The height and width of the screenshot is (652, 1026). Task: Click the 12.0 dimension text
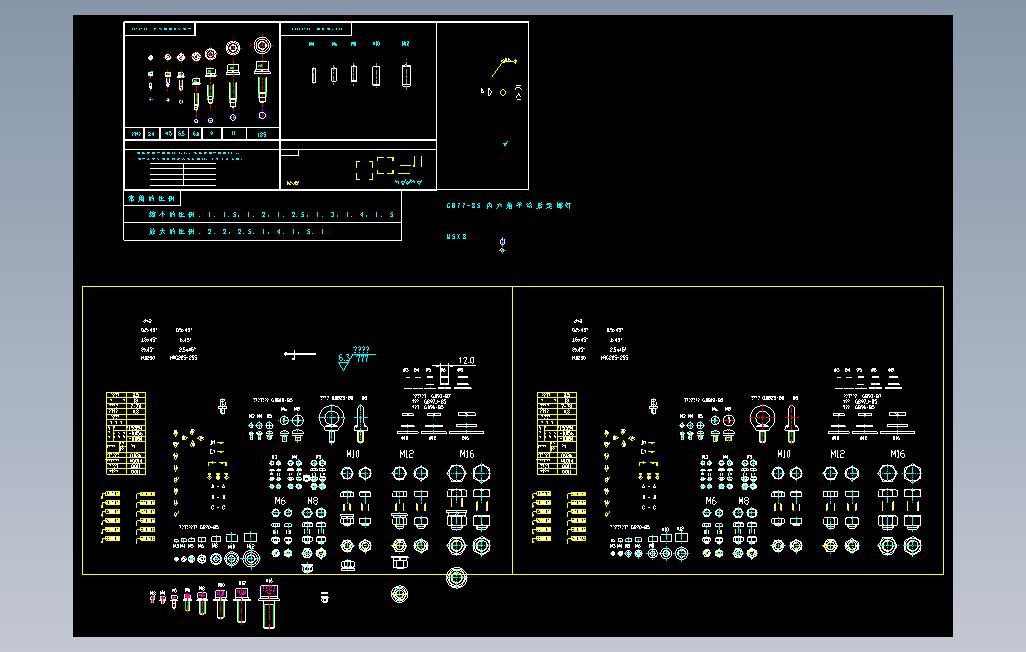pos(466,360)
